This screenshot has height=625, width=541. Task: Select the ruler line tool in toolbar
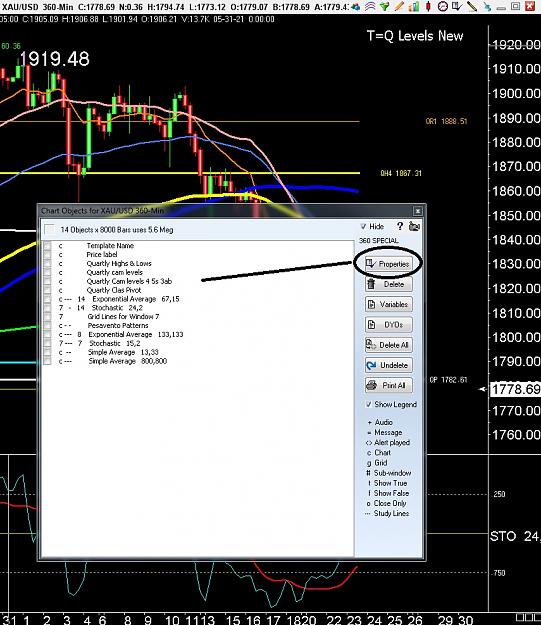tap(472, 6)
